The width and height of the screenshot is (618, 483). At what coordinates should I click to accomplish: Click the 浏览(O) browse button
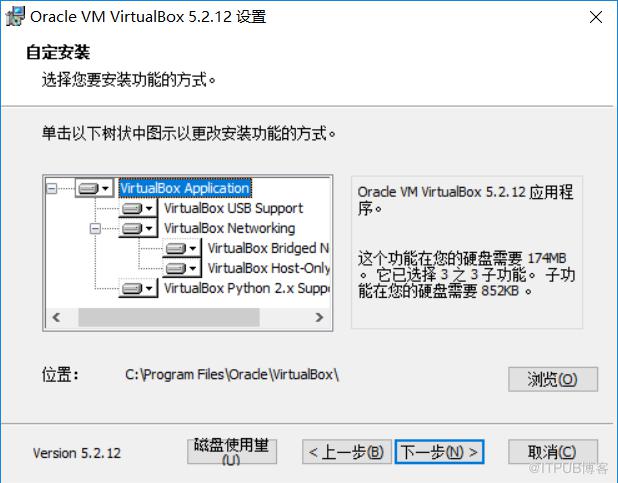pos(553,379)
